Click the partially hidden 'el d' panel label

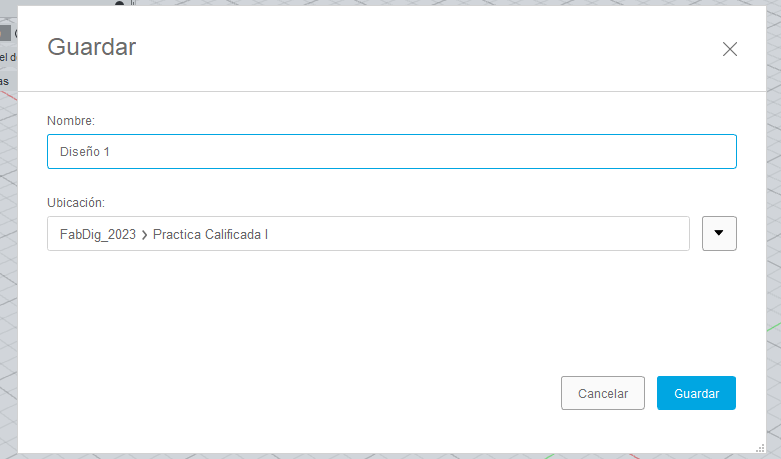pyautogui.click(x=8, y=57)
